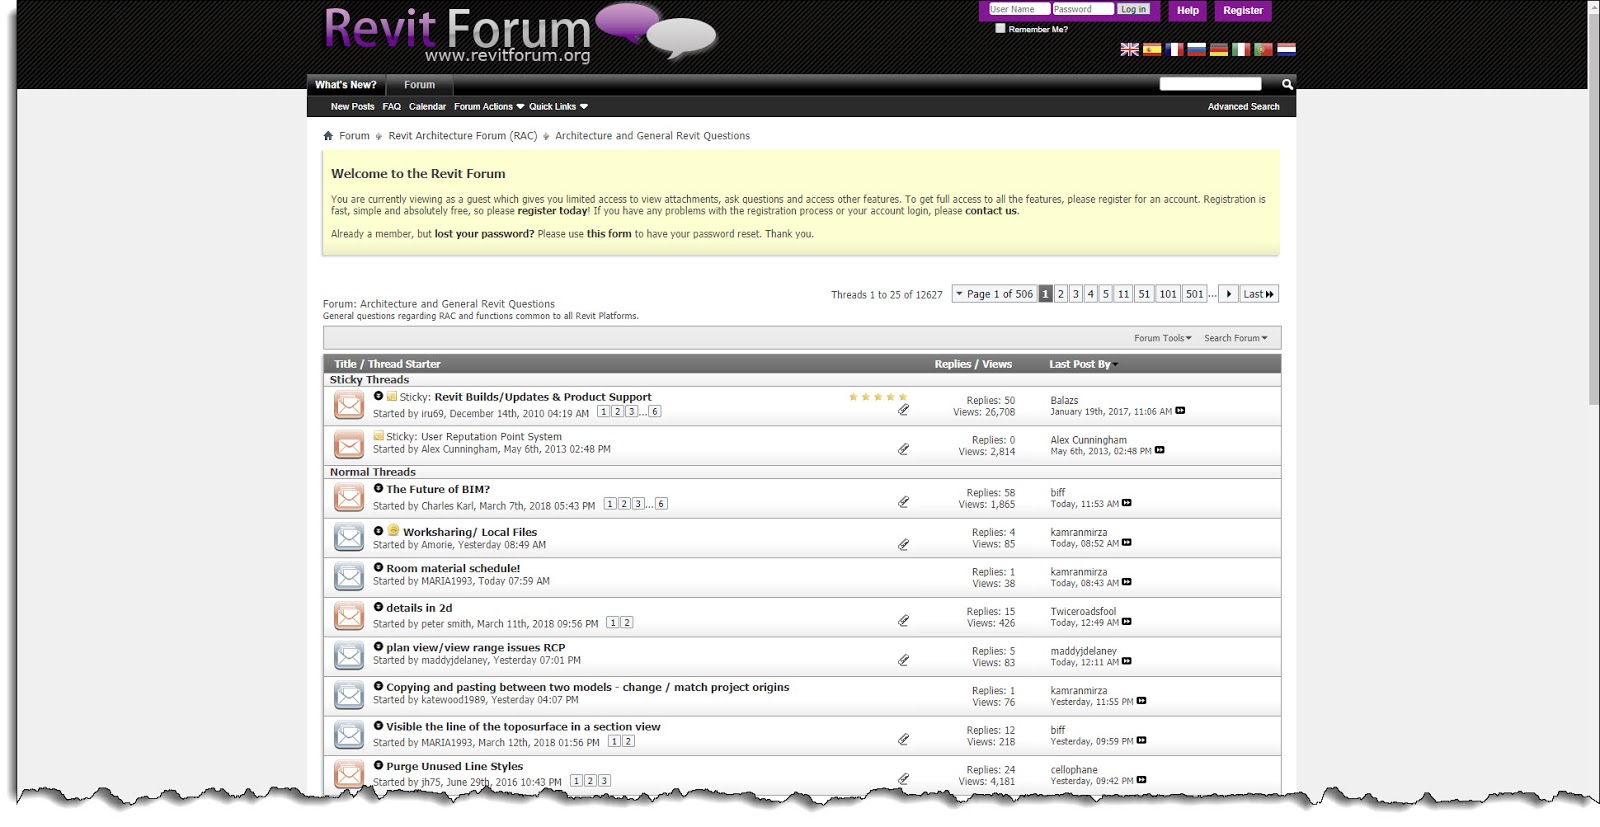This screenshot has height=827, width=1600.
Task: Jump to Last page of threads
Action: (1258, 294)
